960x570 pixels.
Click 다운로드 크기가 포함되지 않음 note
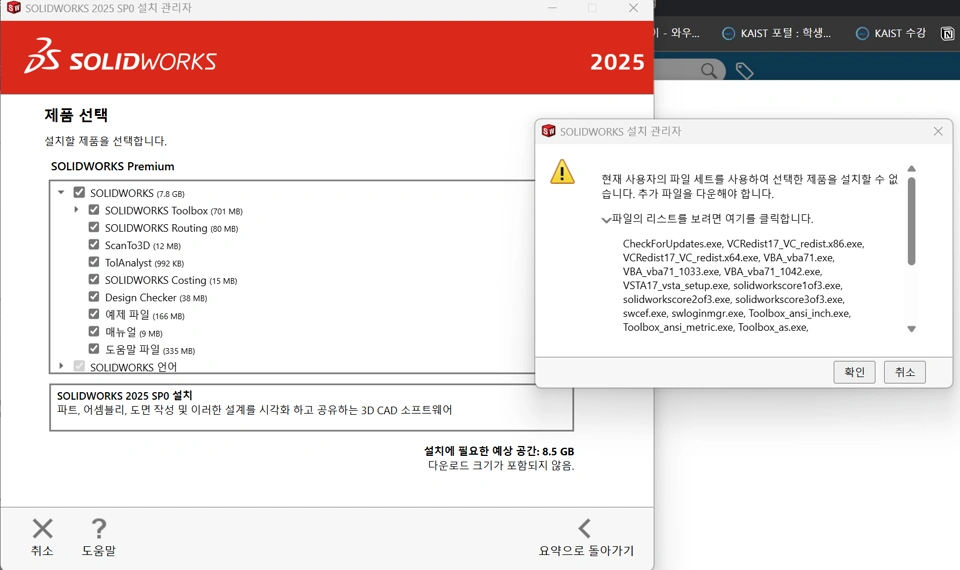(501, 466)
